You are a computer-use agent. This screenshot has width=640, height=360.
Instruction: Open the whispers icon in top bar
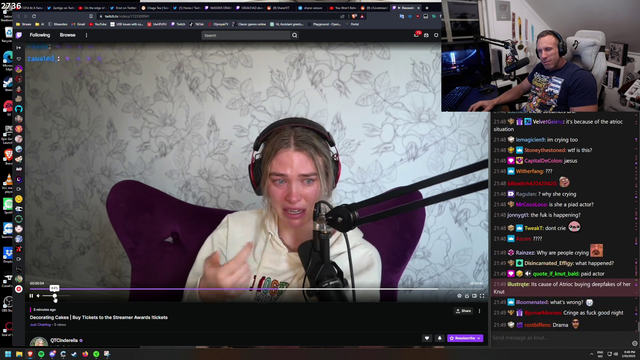[x=426, y=36]
